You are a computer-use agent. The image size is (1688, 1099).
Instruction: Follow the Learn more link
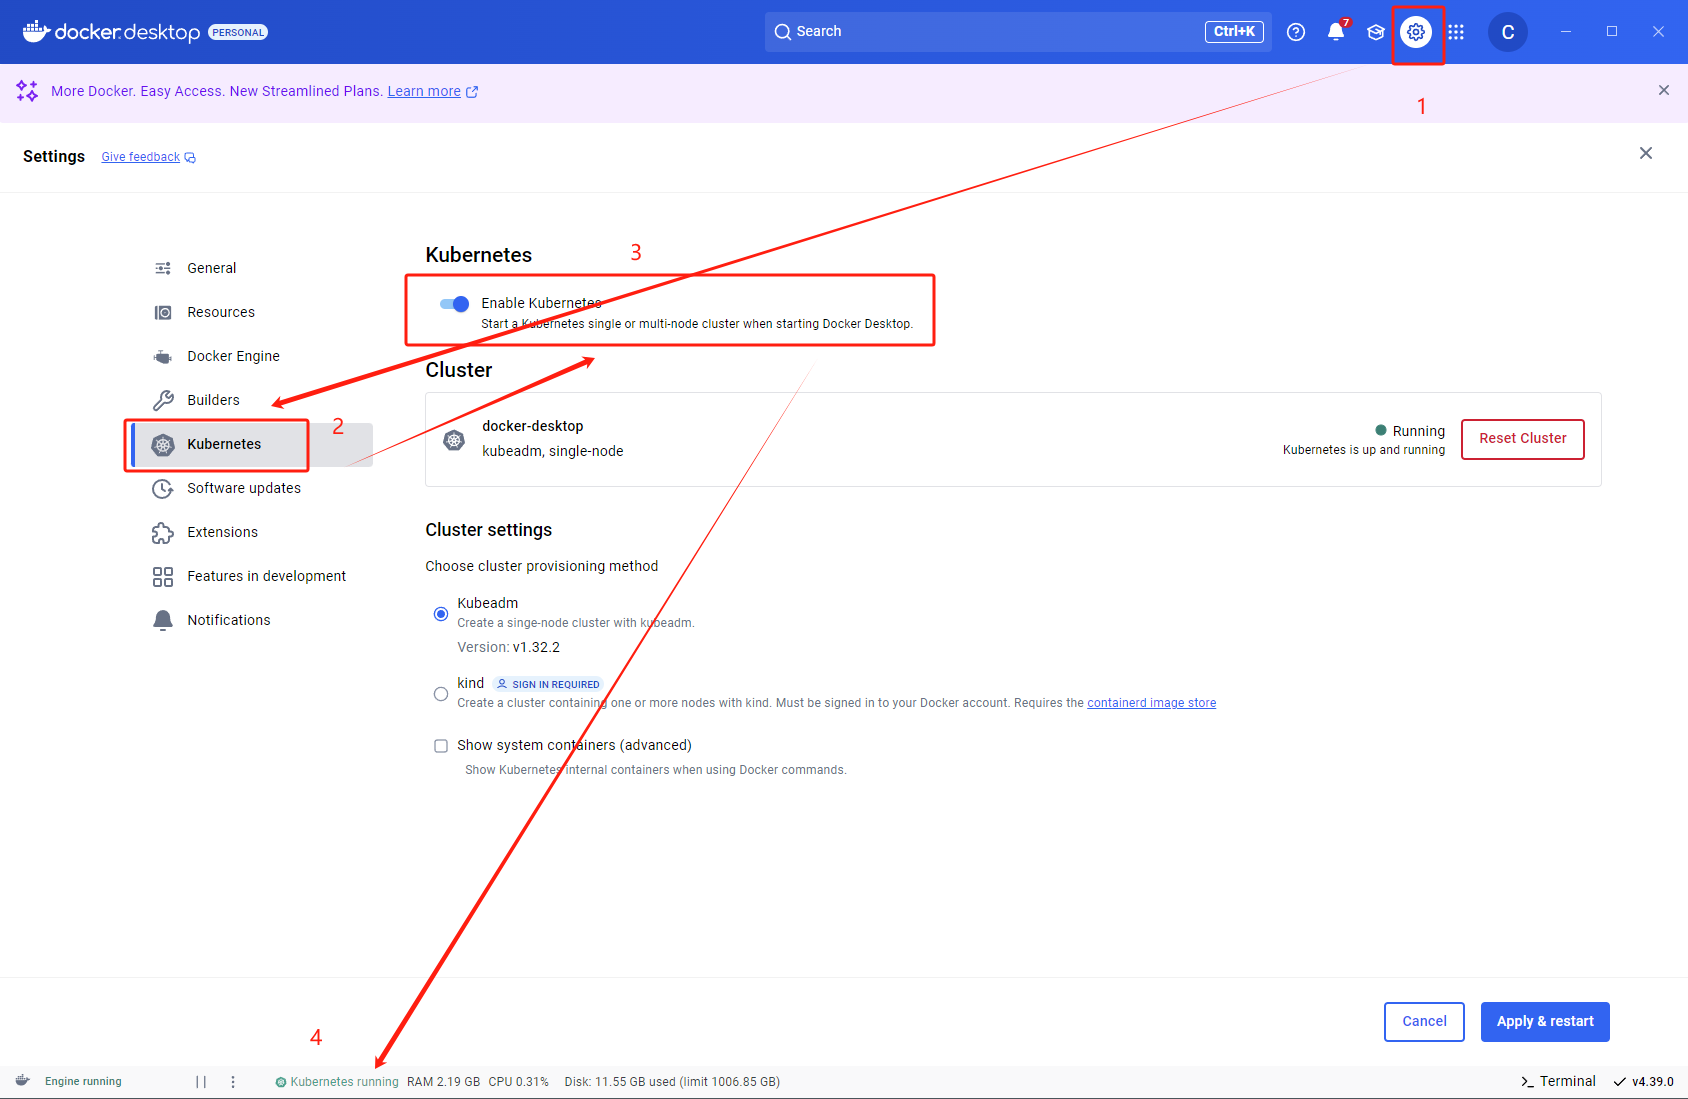click(x=424, y=91)
